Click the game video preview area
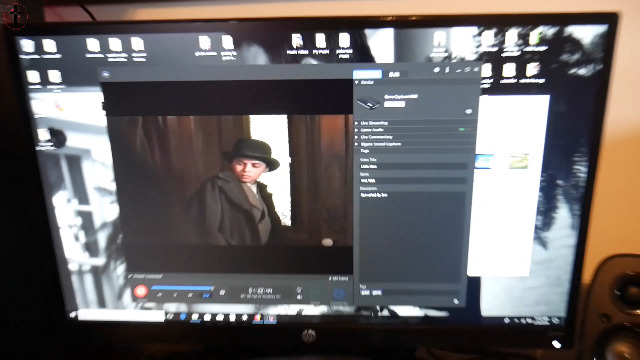 230,180
